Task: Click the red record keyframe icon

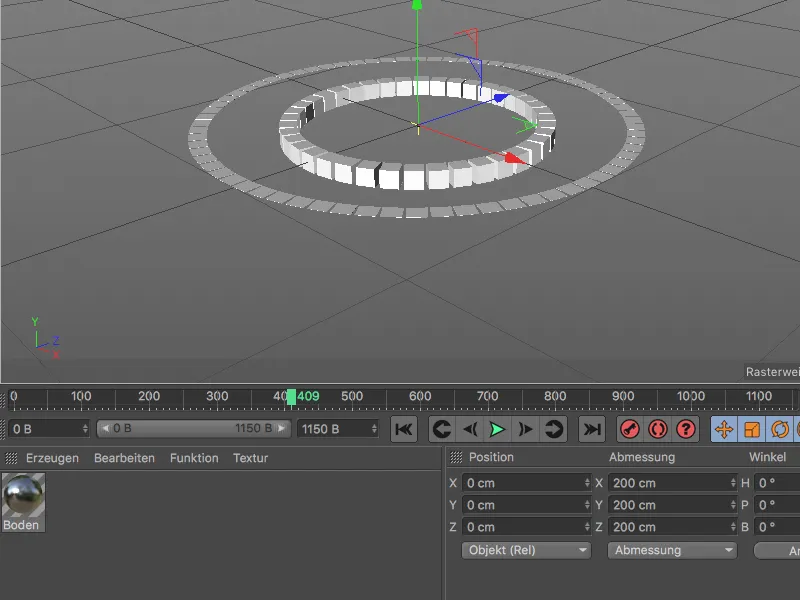Action: click(630, 429)
